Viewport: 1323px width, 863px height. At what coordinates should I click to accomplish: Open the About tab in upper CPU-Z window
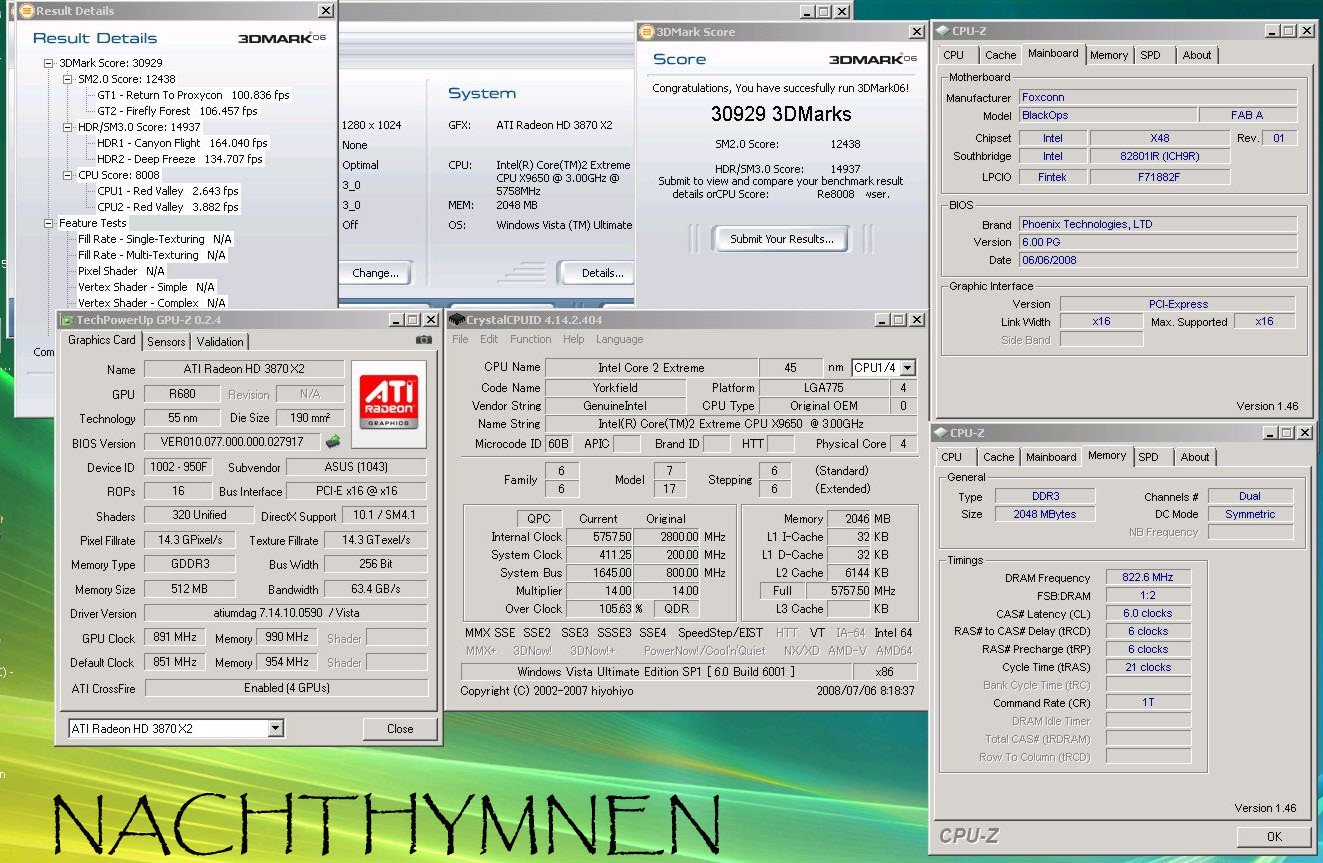pos(1197,55)
